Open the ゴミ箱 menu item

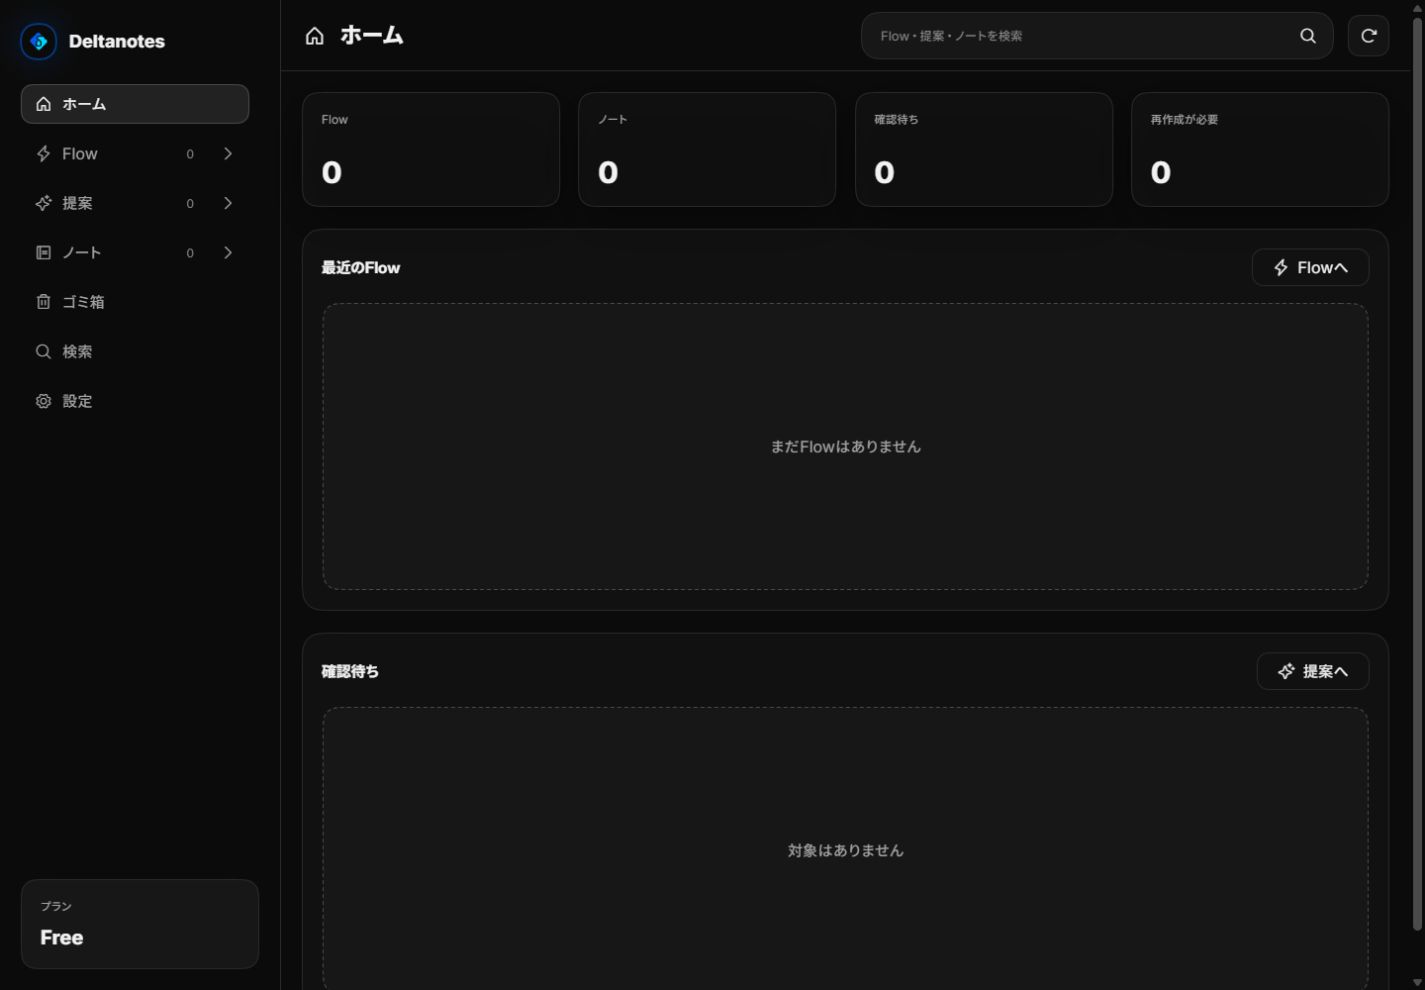(135, 302)
